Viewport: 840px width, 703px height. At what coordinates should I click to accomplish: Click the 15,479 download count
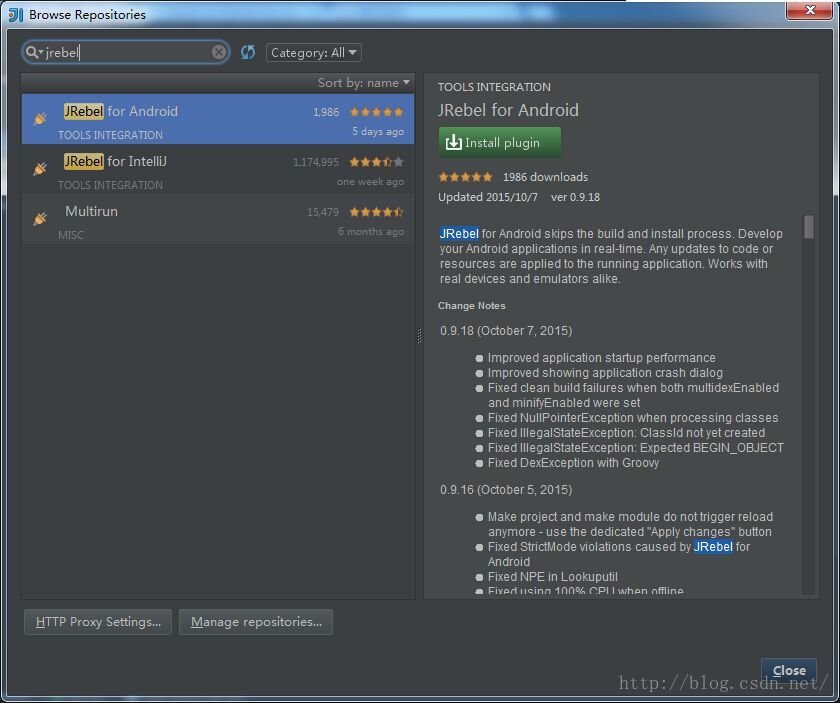coord(322,212)
